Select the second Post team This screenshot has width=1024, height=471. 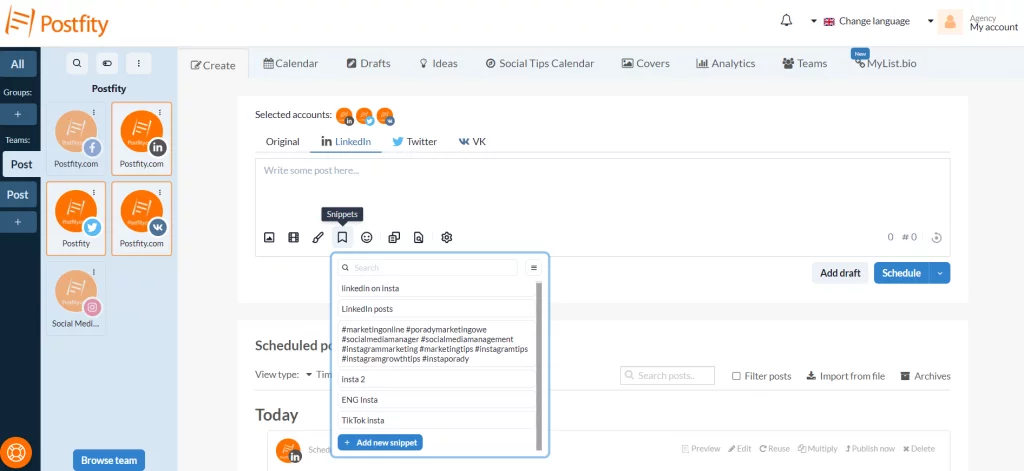(18, 195)
